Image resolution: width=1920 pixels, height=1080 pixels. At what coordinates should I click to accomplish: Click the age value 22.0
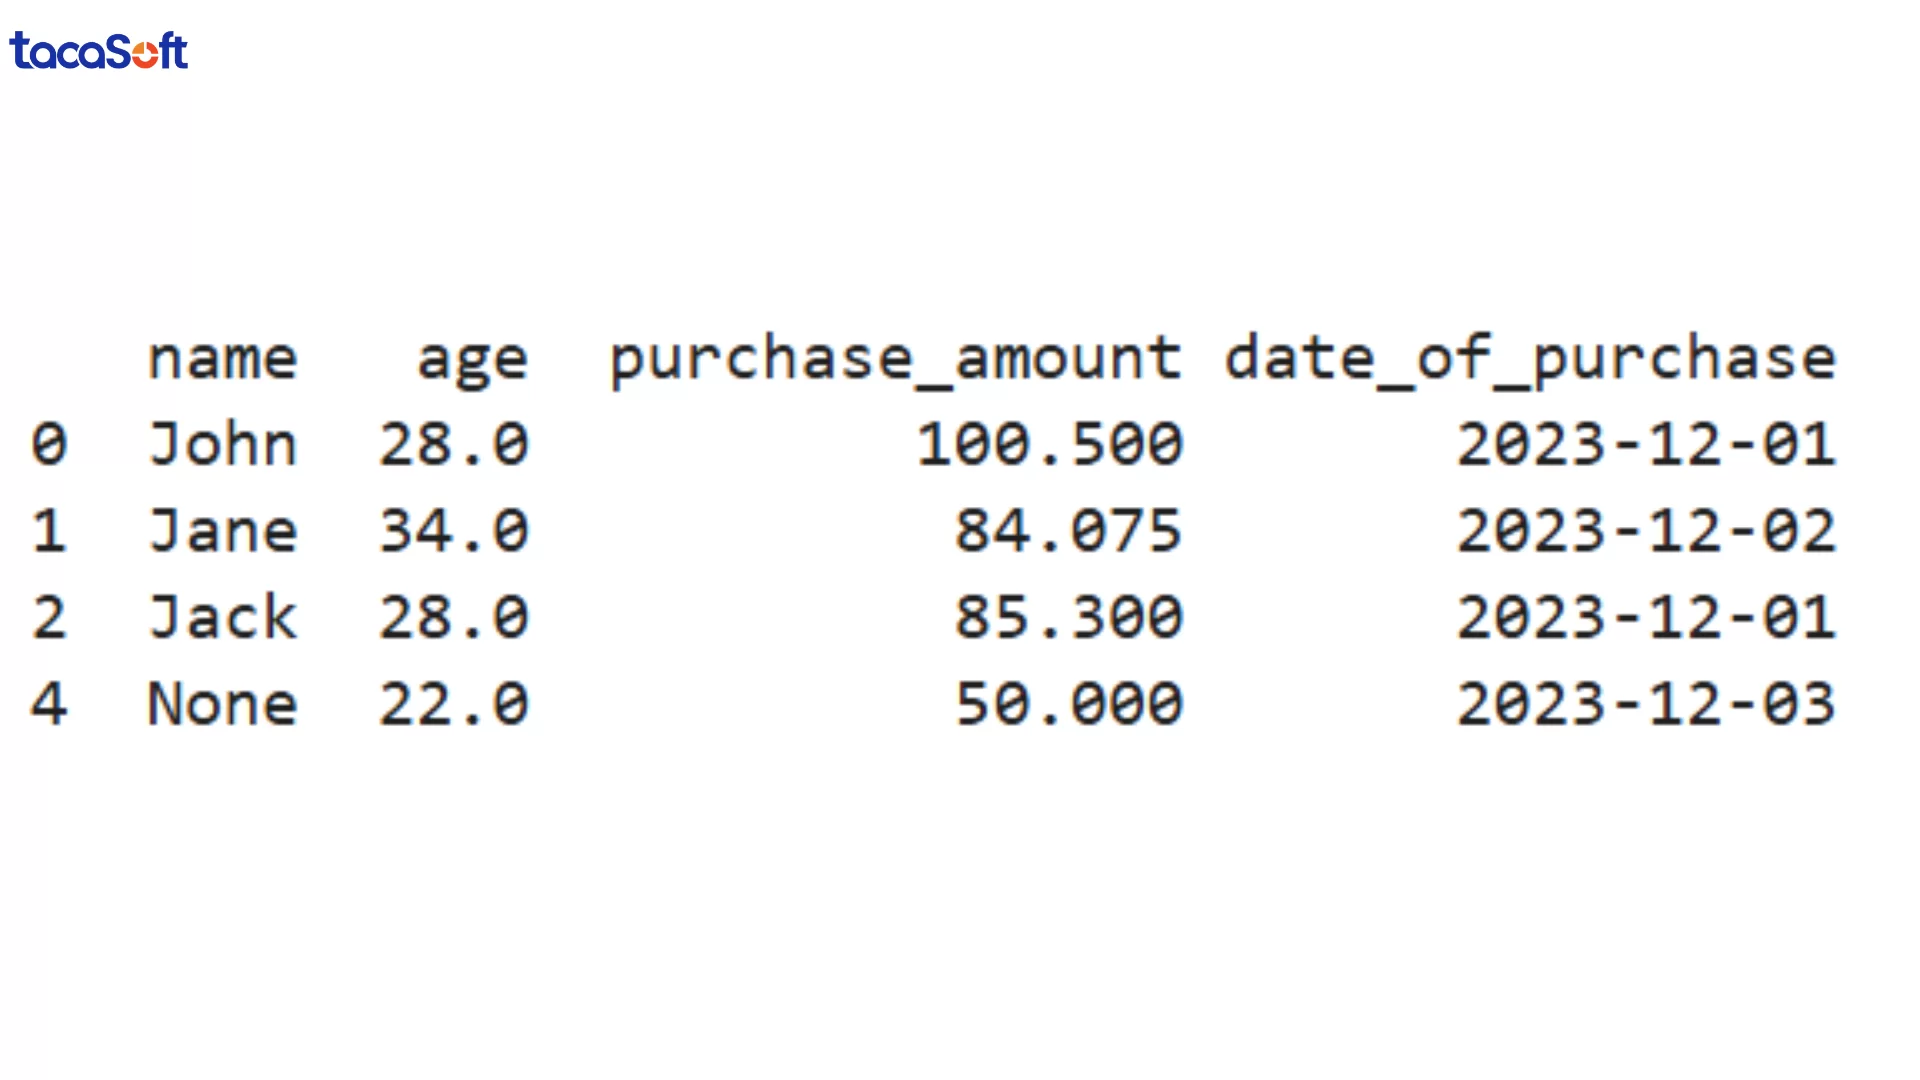point(453,704)
